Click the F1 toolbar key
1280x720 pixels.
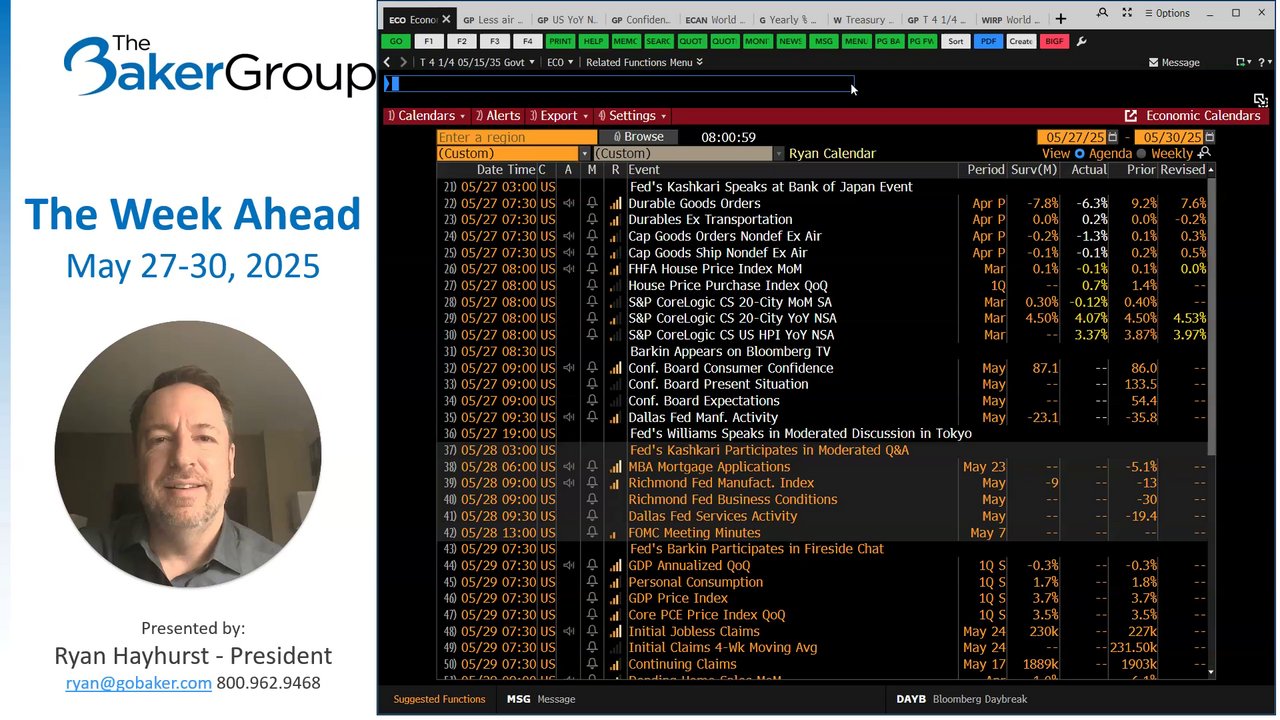[x=429, y=42]
